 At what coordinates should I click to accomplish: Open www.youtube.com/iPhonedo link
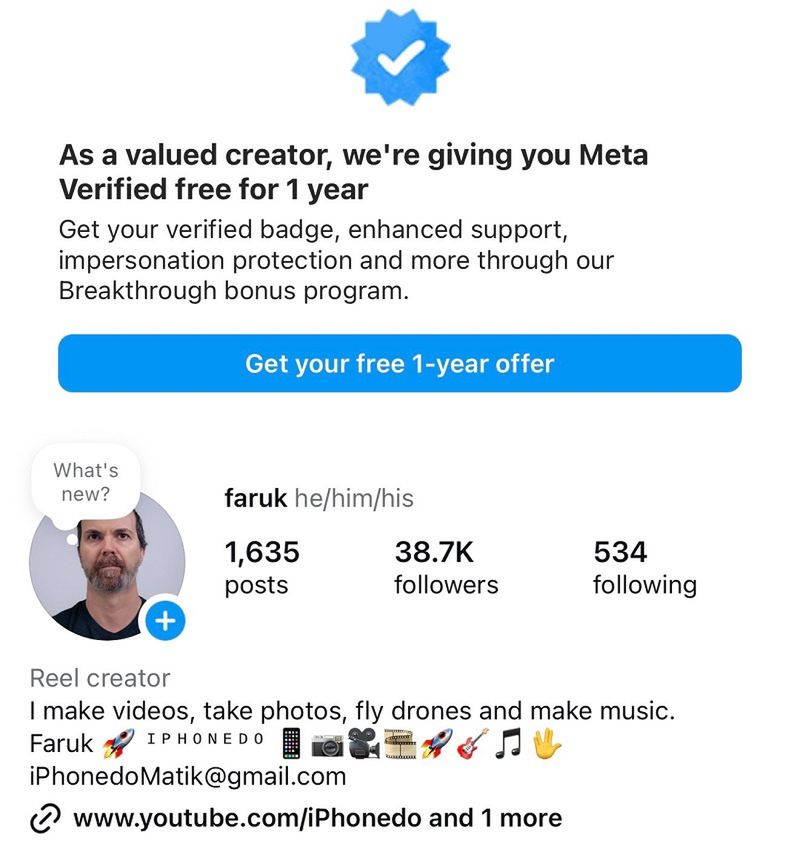pyautogui.click(x=247, y=818)
